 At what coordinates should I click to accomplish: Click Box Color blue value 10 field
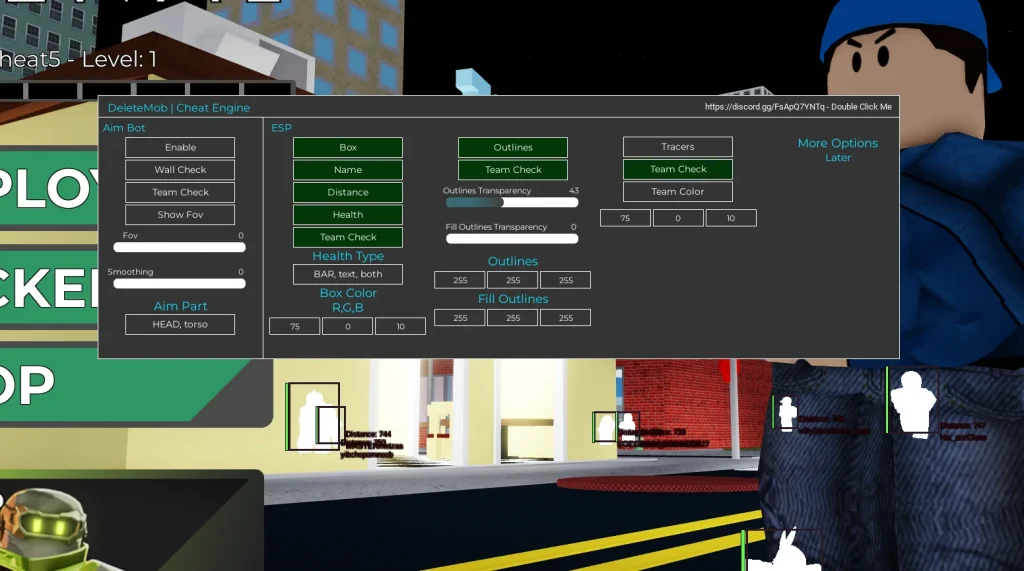(400, 326)
